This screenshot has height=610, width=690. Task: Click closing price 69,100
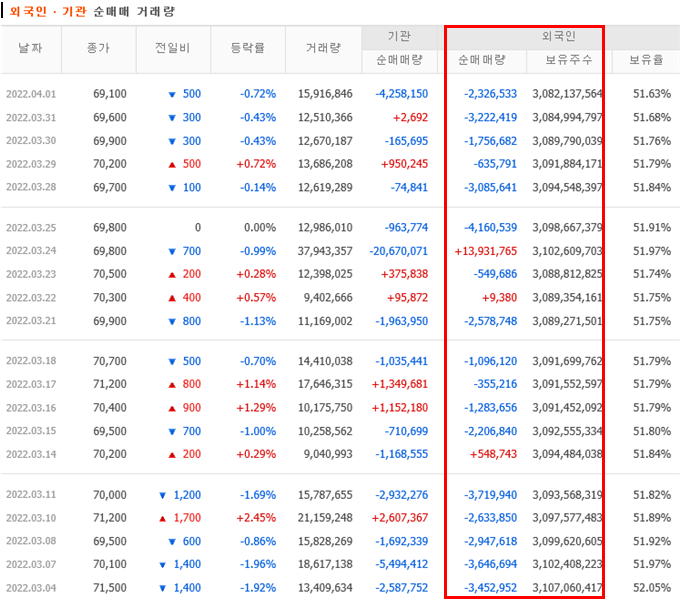point(110,94)
